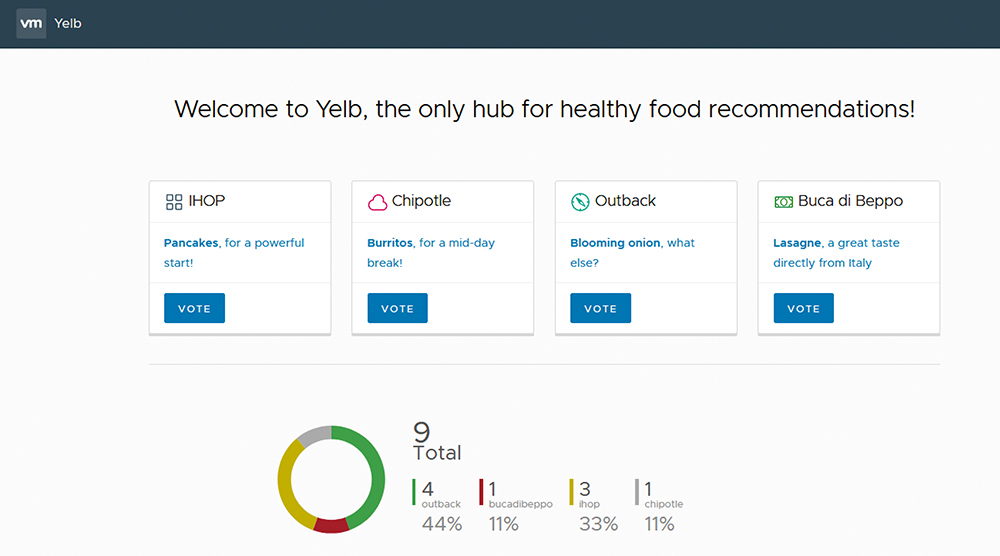
Task: Click the Chipotle pink cloud icon
Action: [x=377, y=202]
